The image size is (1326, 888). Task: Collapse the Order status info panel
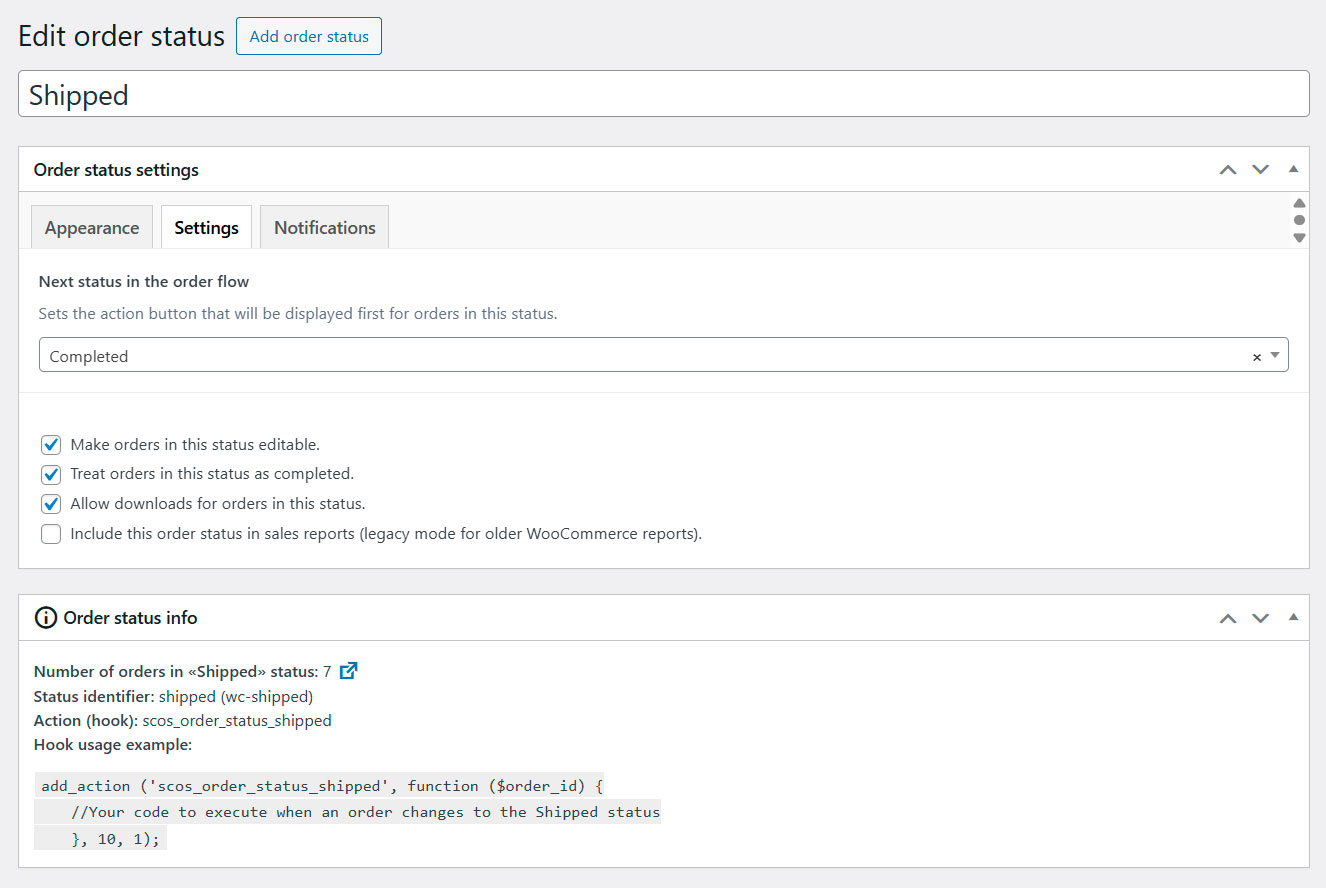click(x=1292, y=618)
